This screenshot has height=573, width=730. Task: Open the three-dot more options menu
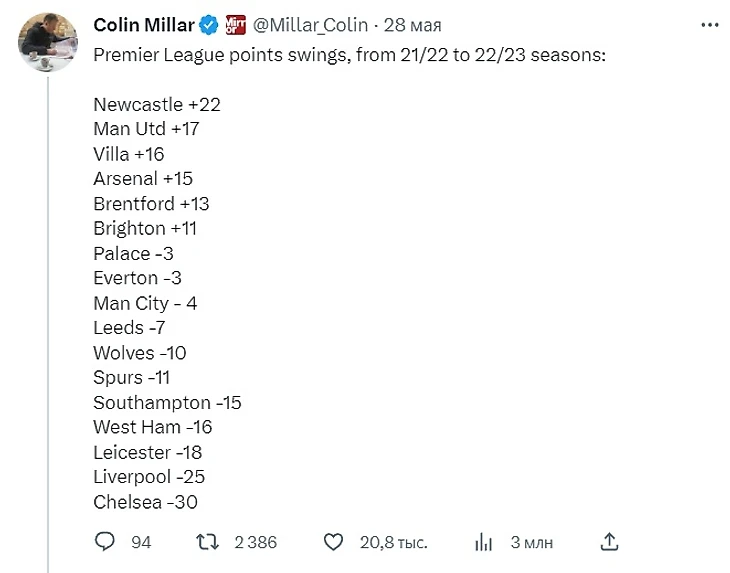tap(710, 25)
